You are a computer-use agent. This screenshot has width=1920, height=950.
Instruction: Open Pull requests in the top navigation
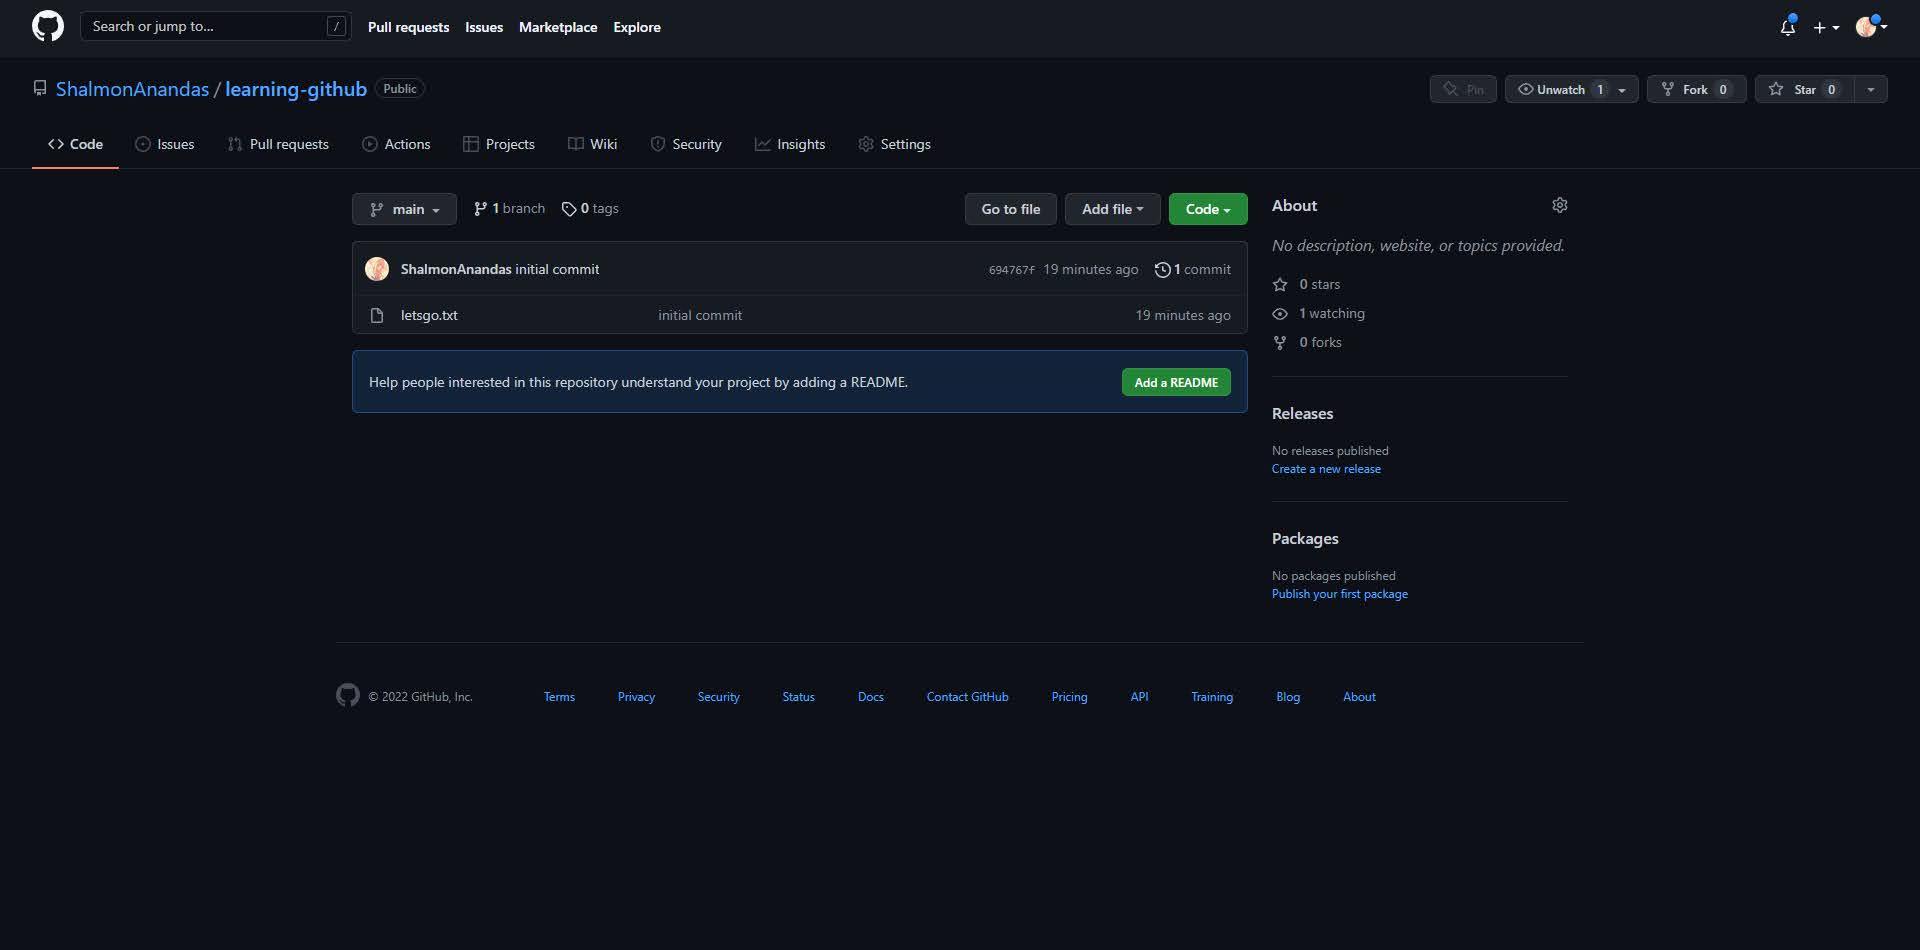408,27
